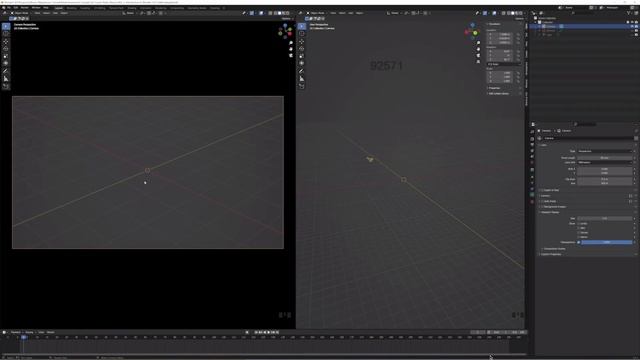The image size is (640, 360).
Task: Toggle Show Sensor checkbox in Viewport Display
Action: coord(579,233)
